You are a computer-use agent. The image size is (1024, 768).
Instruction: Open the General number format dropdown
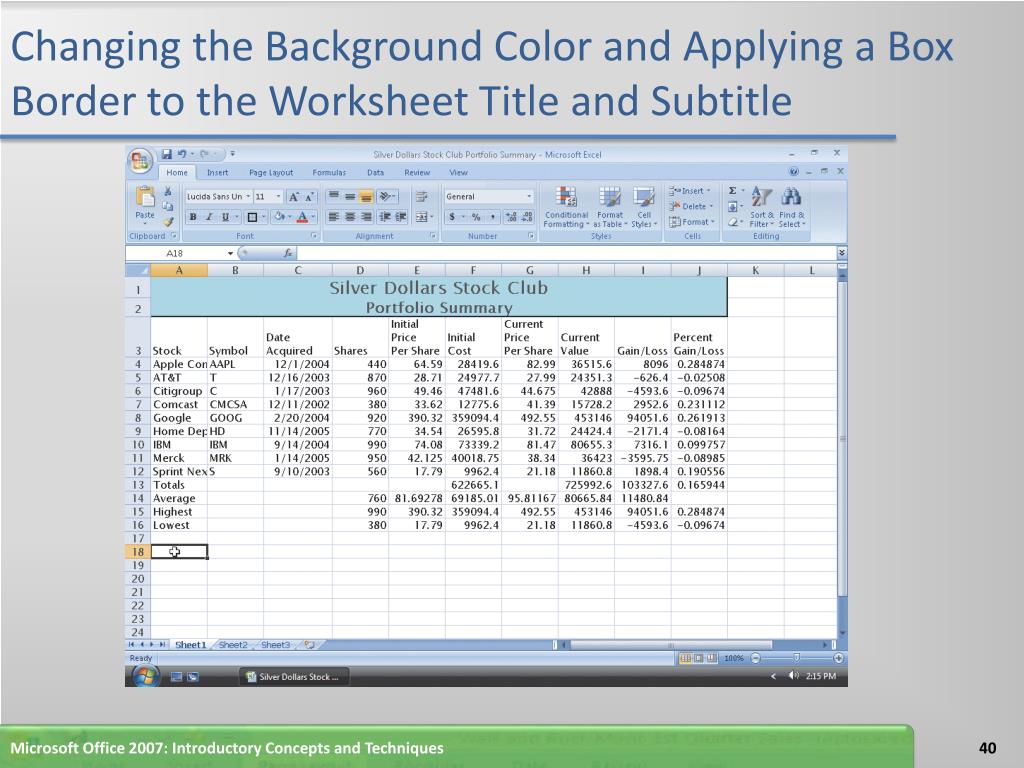[529, 196]
